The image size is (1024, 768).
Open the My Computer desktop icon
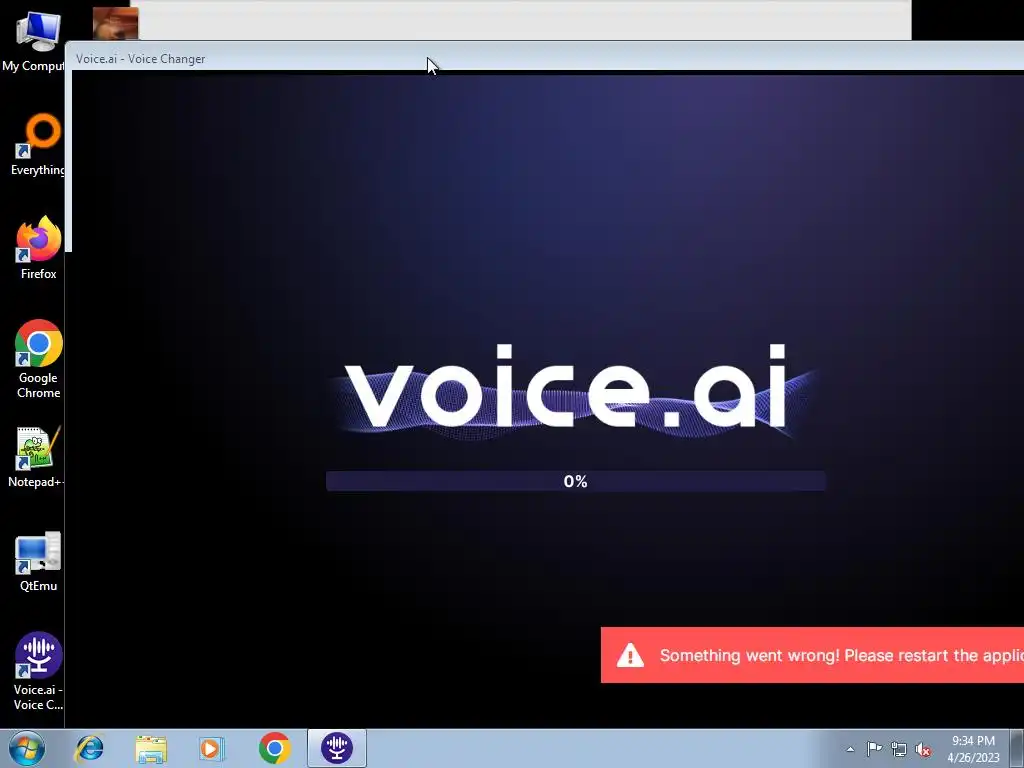[x=37, y=40]
